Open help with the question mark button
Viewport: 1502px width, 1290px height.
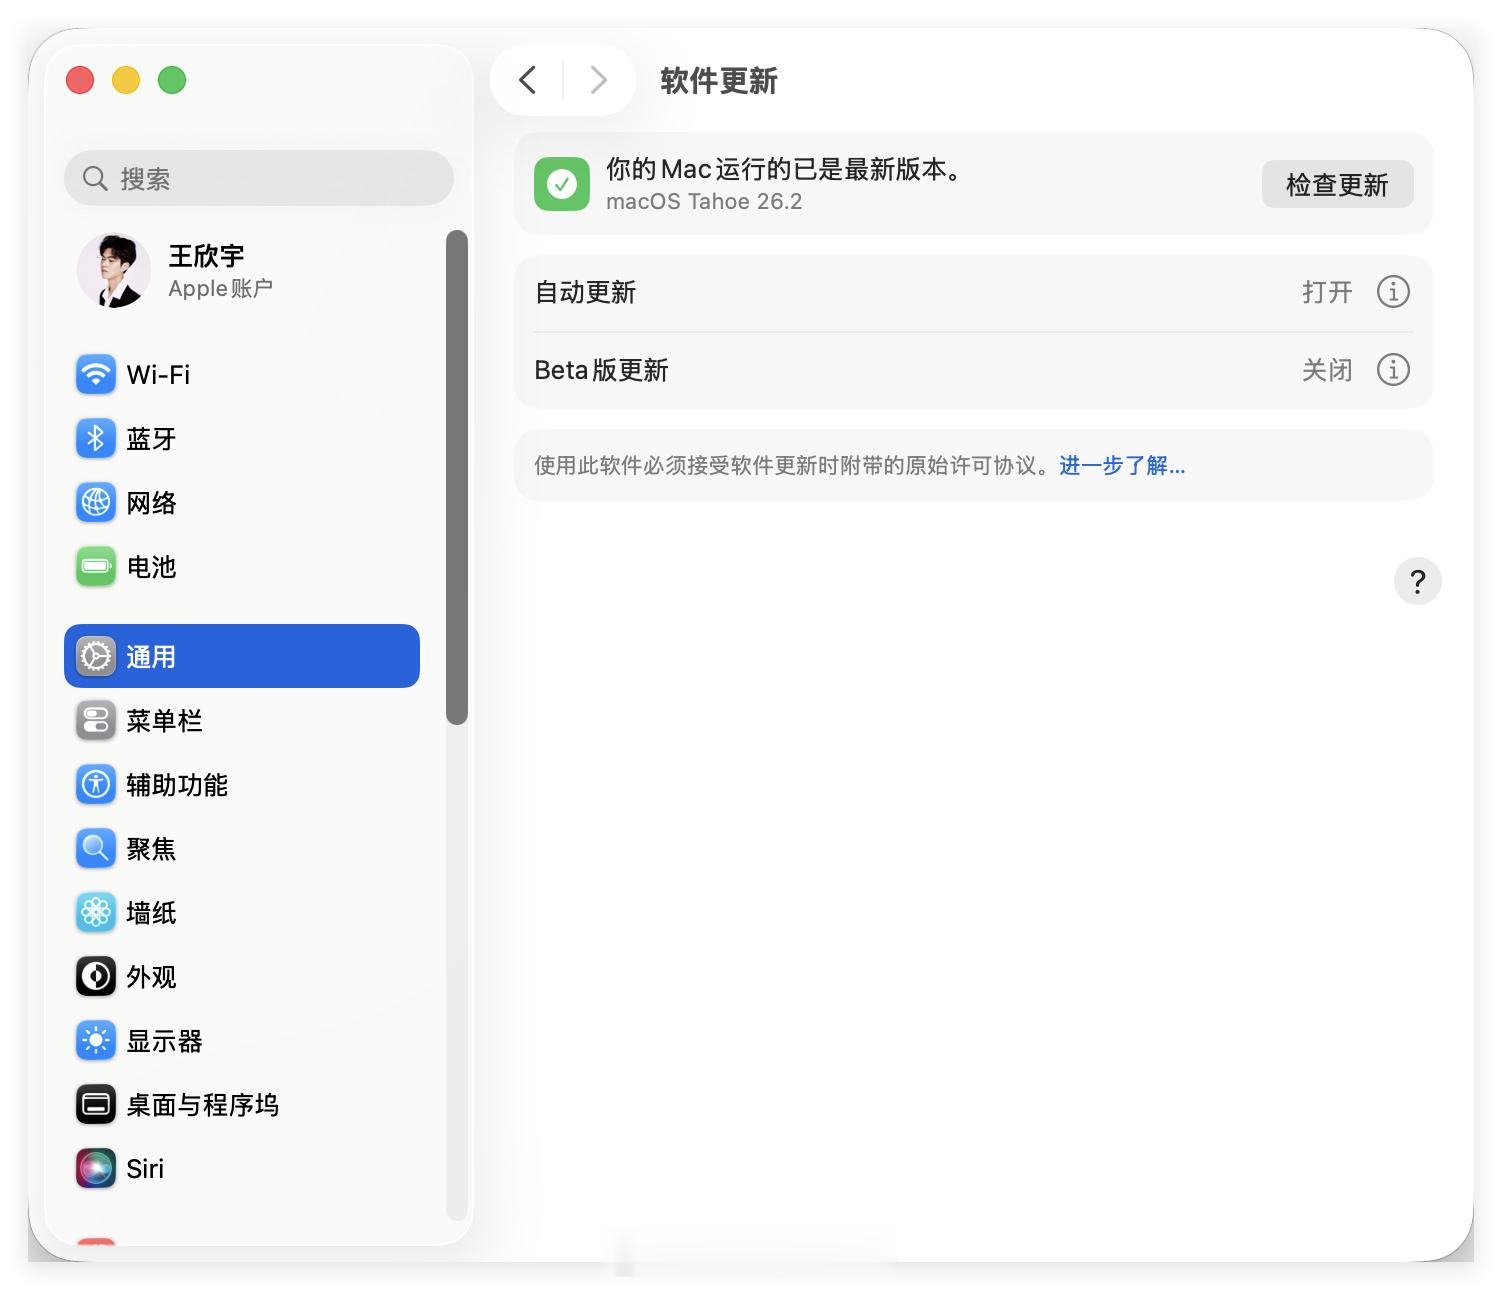coord(1417,581)
